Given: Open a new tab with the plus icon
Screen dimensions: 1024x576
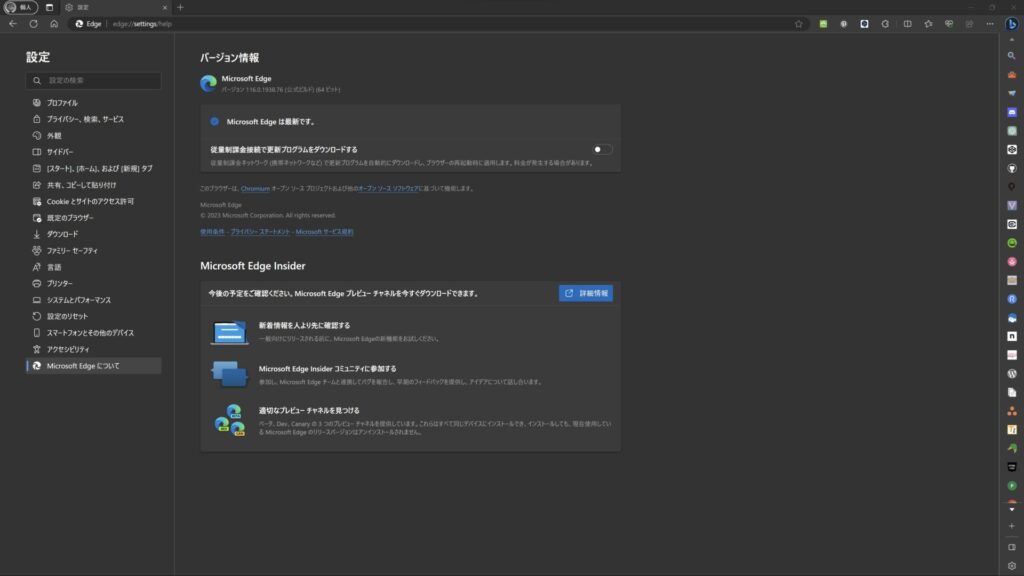Looking at the screenshot, I should (180, 7).
